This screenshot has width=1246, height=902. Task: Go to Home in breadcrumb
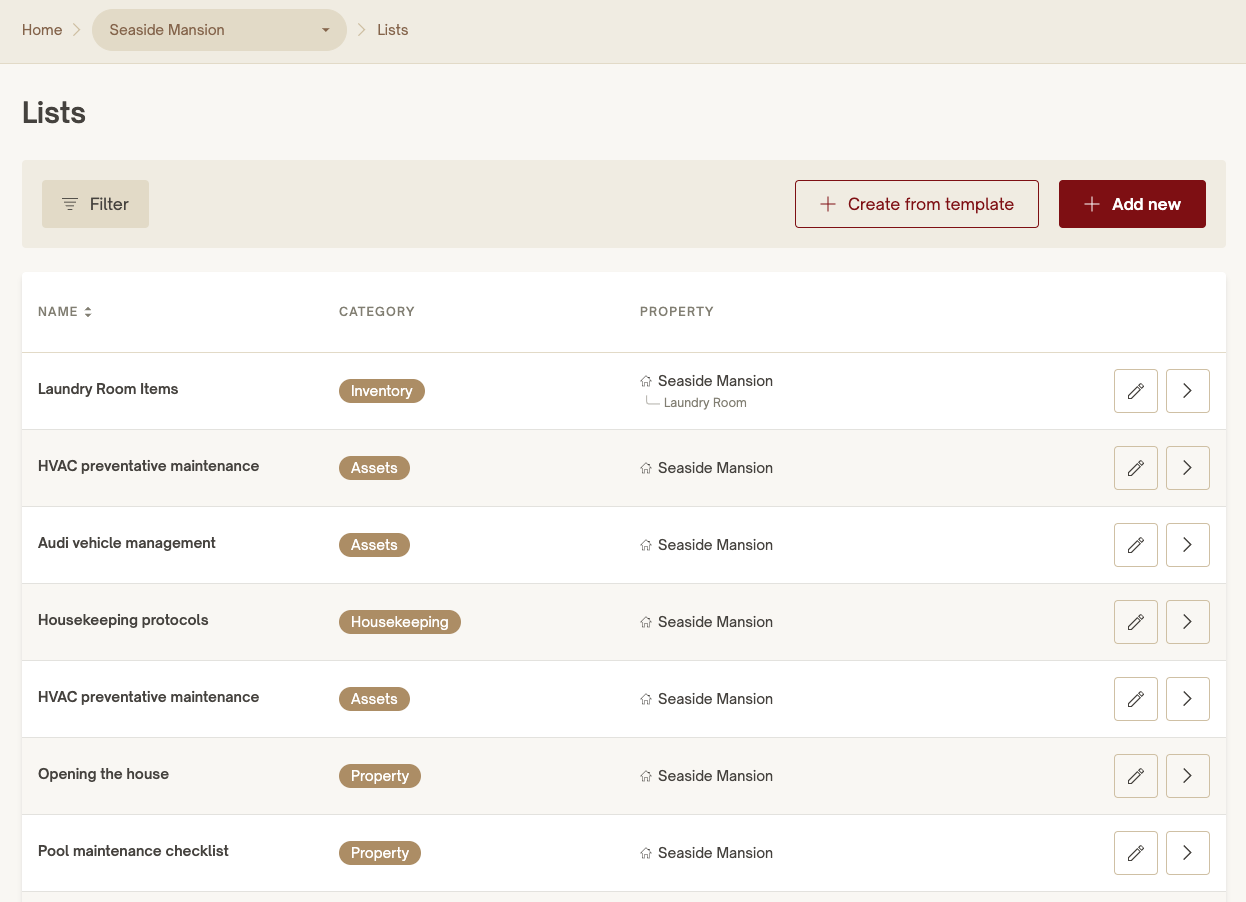pos(42,30)
